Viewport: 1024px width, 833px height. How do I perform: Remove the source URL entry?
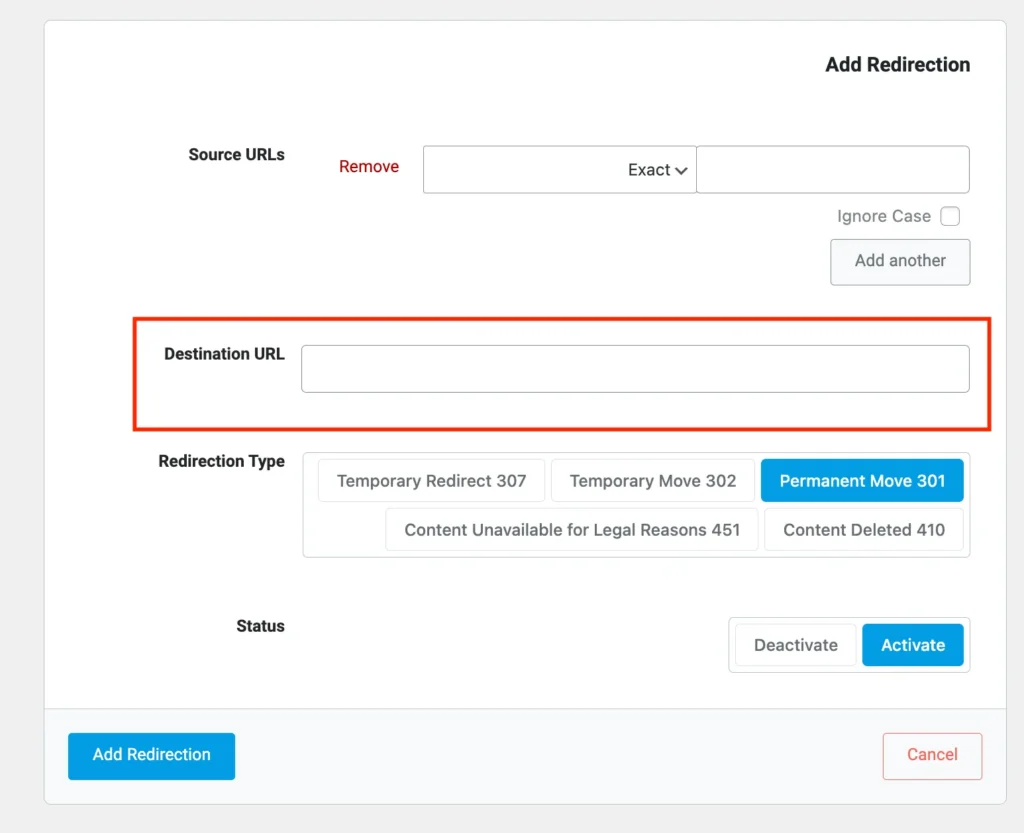(x=369, y=166)
